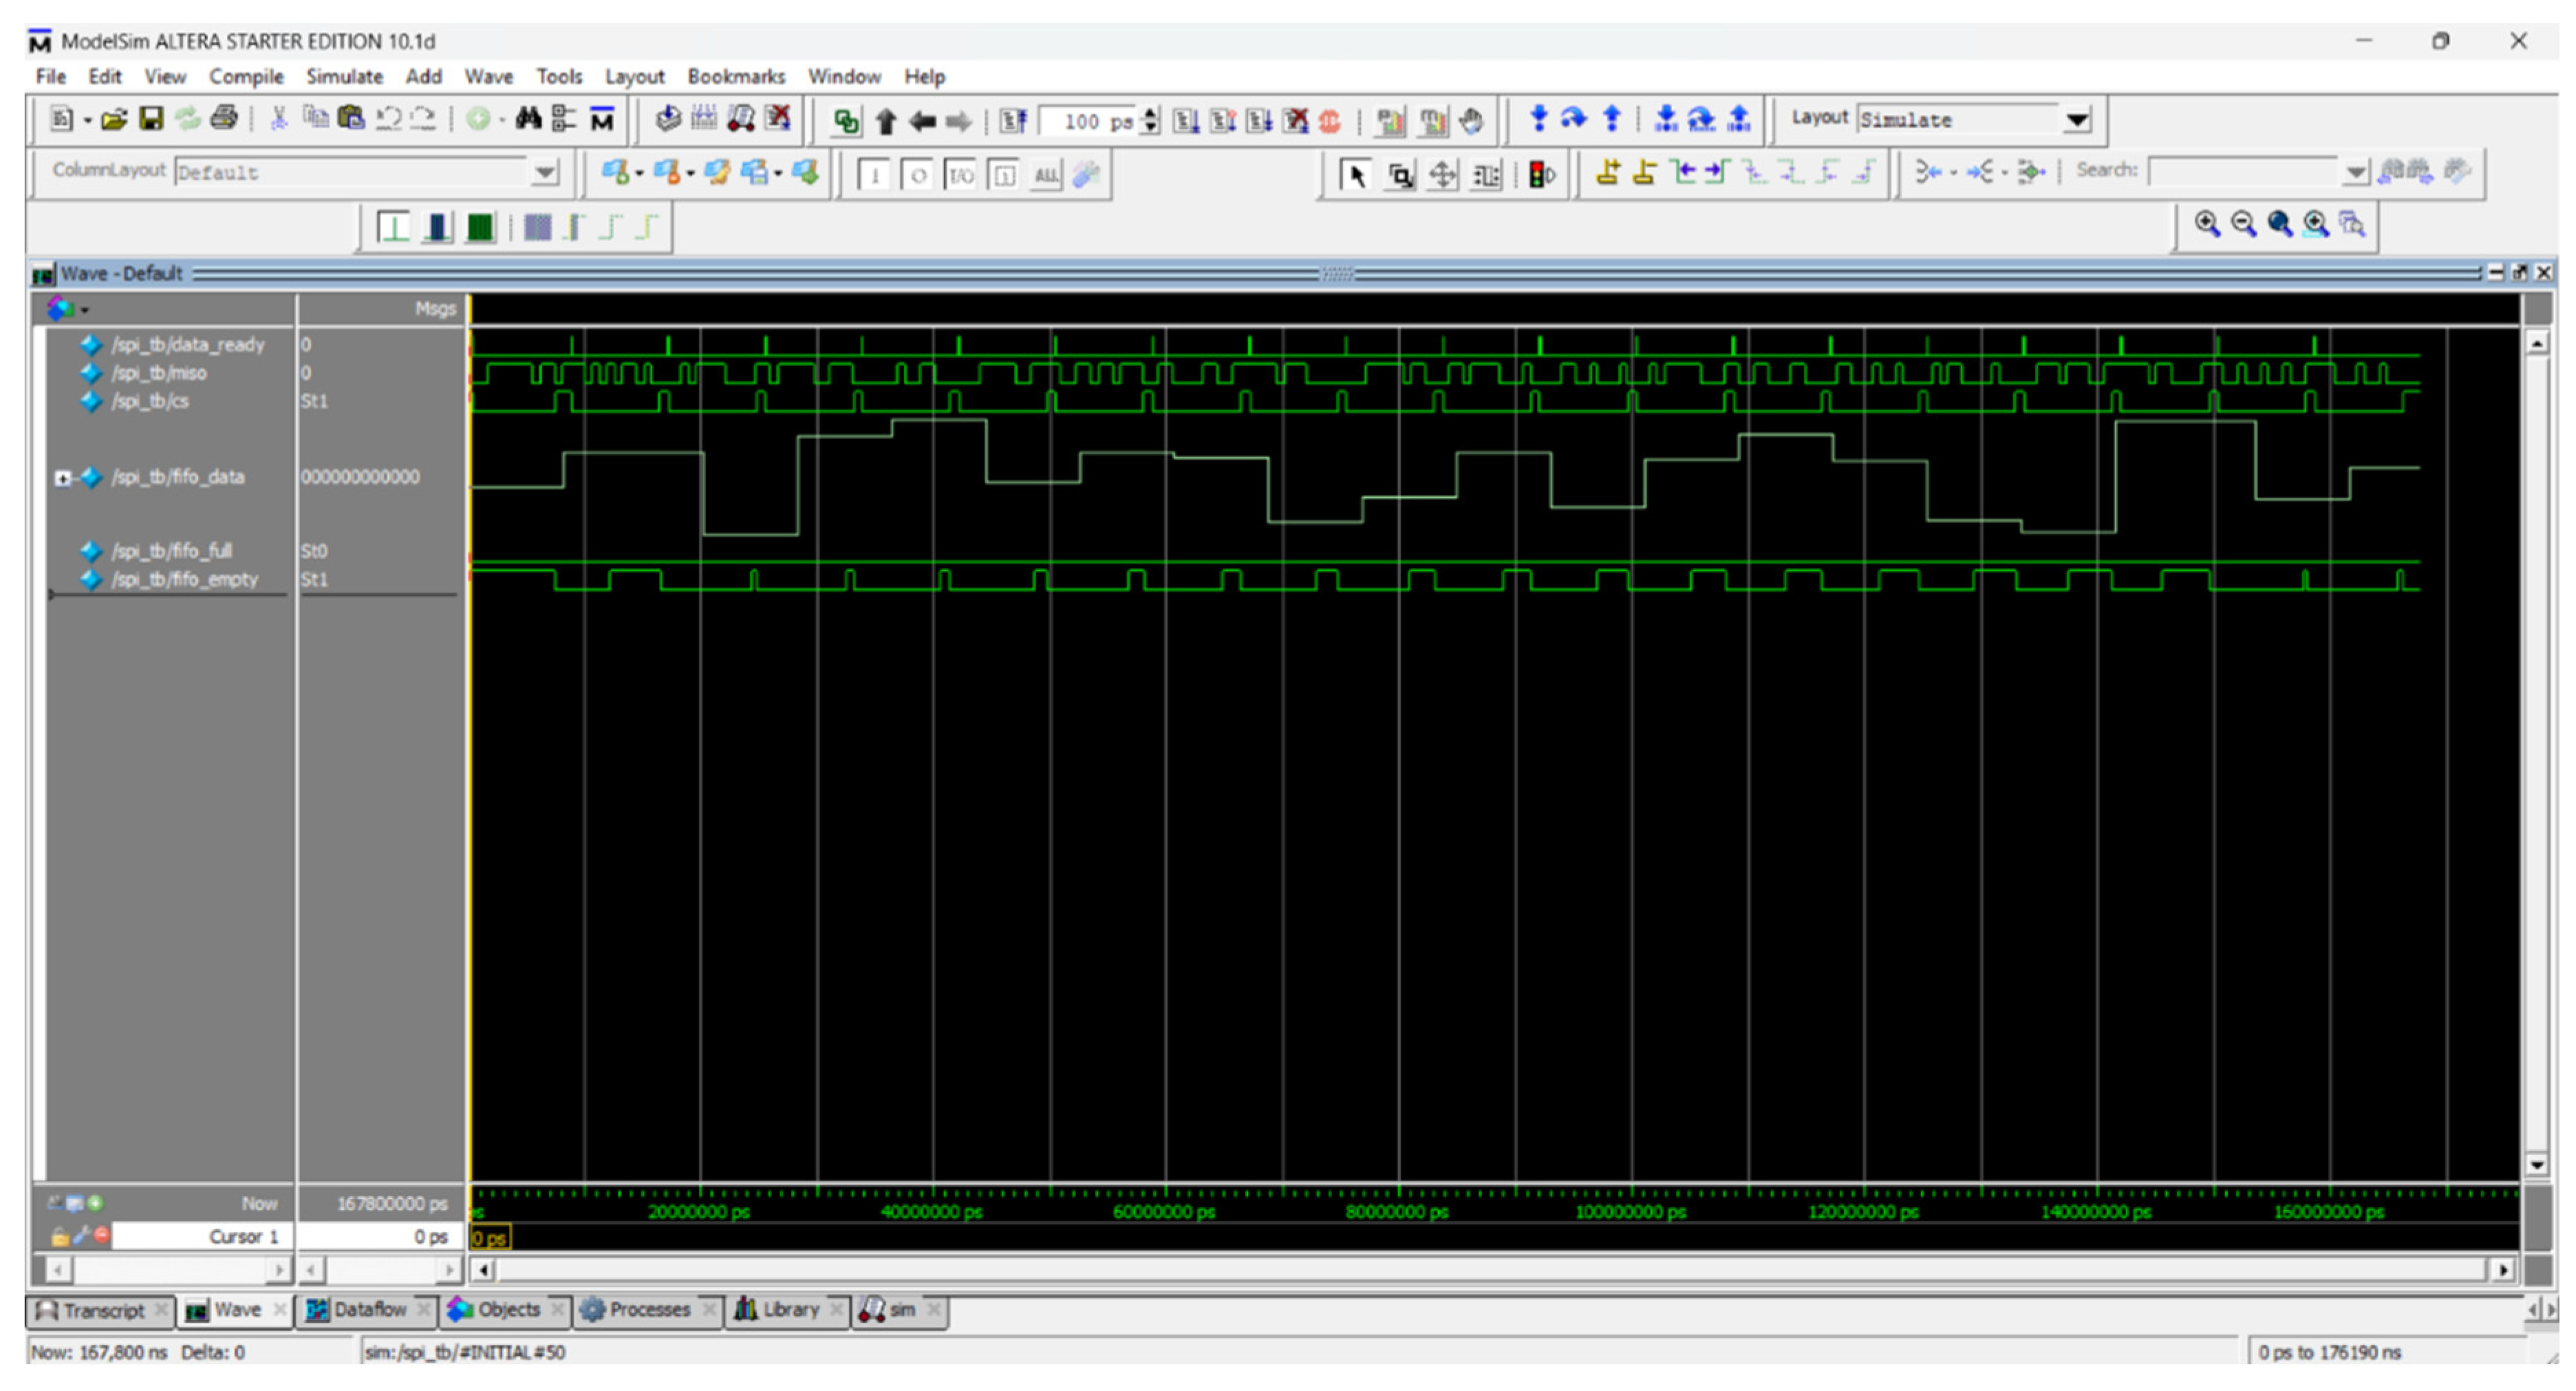Select the /spi_tb/miso signal name
The width and height of the screenshot is (2576, 1391).
pyautogui.click(x=159, y=373)
